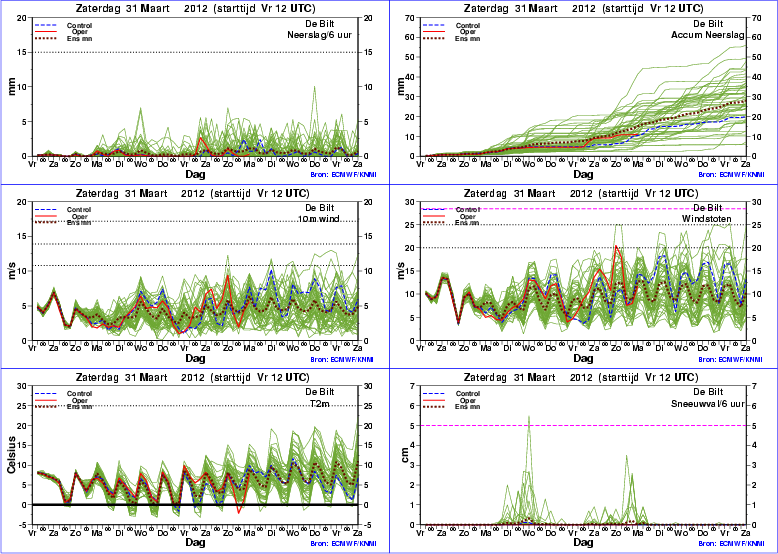
Task: Click 'De Bilt' location in Sneeuwval chart
Action: point(708,392)
